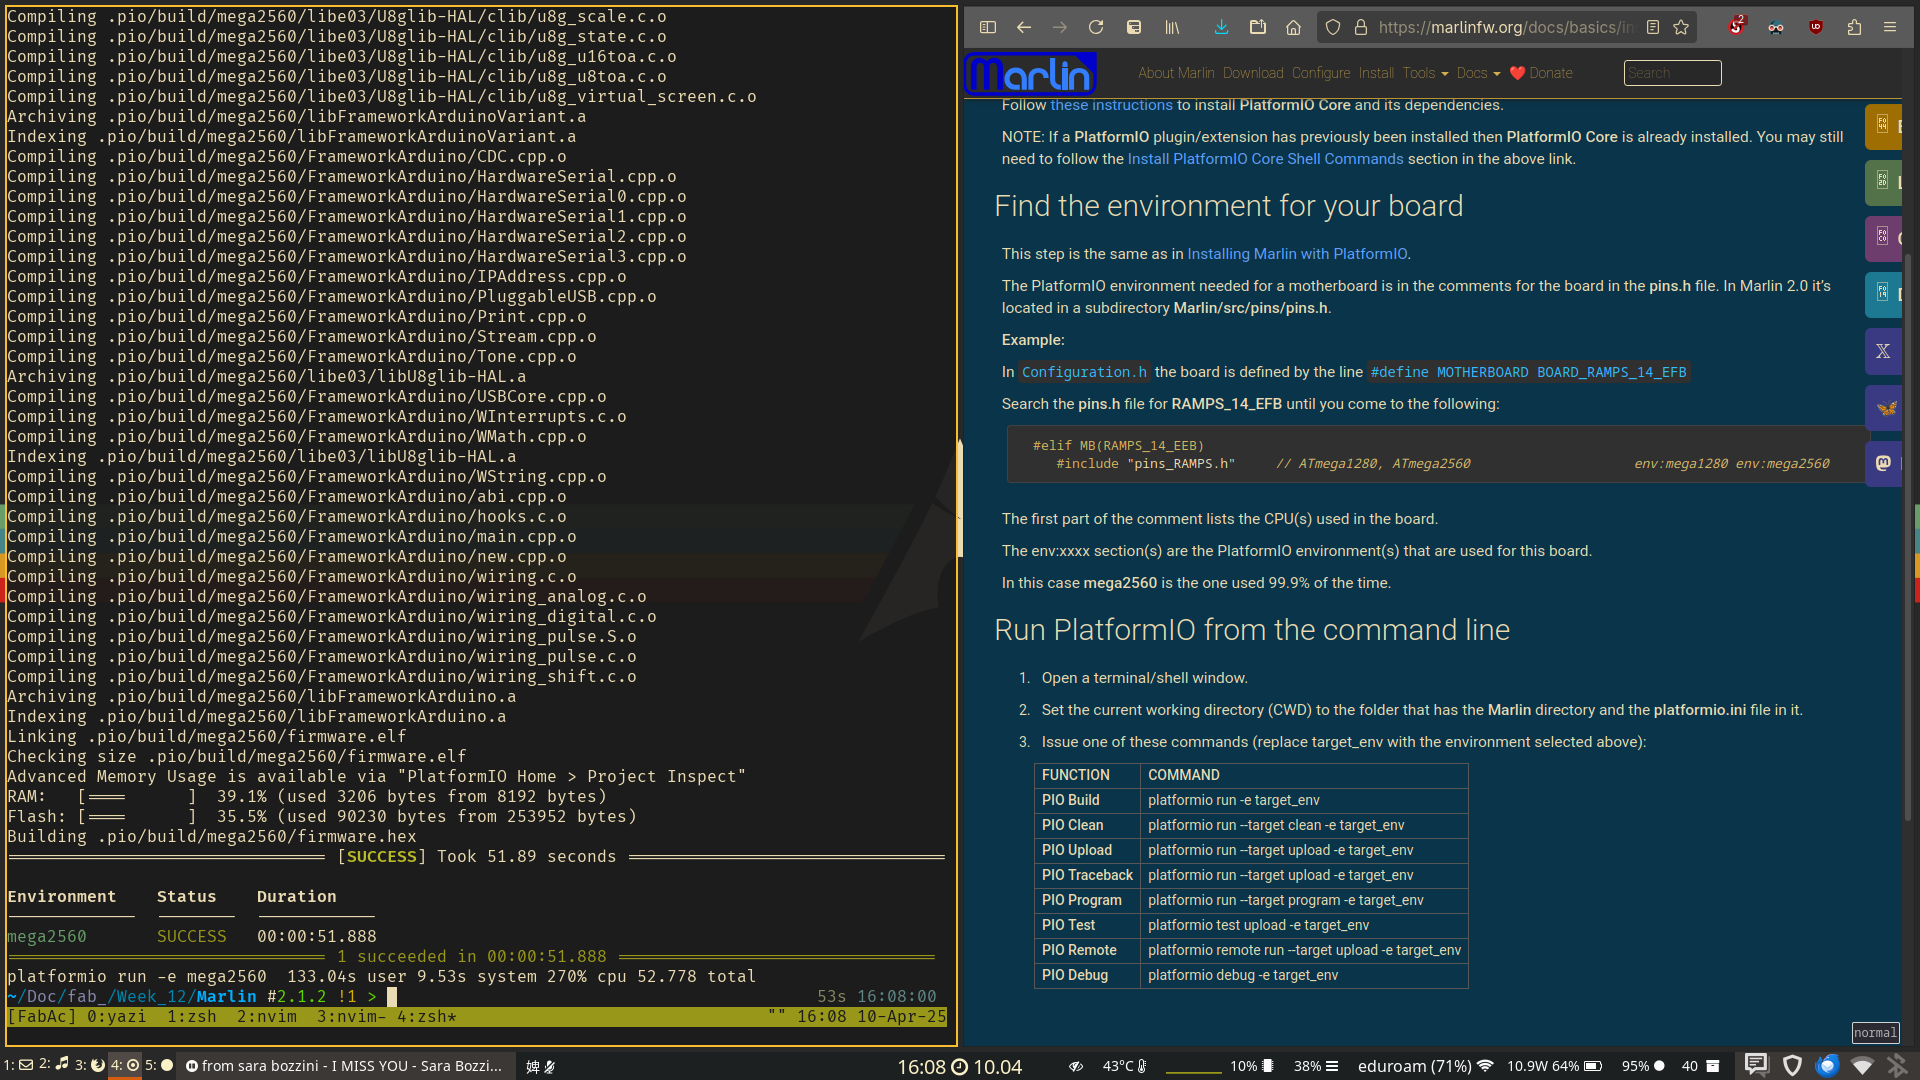The image size is (1920, 1080).
Task: Click the volume 95% indicator
Action: [1642, 1066]
